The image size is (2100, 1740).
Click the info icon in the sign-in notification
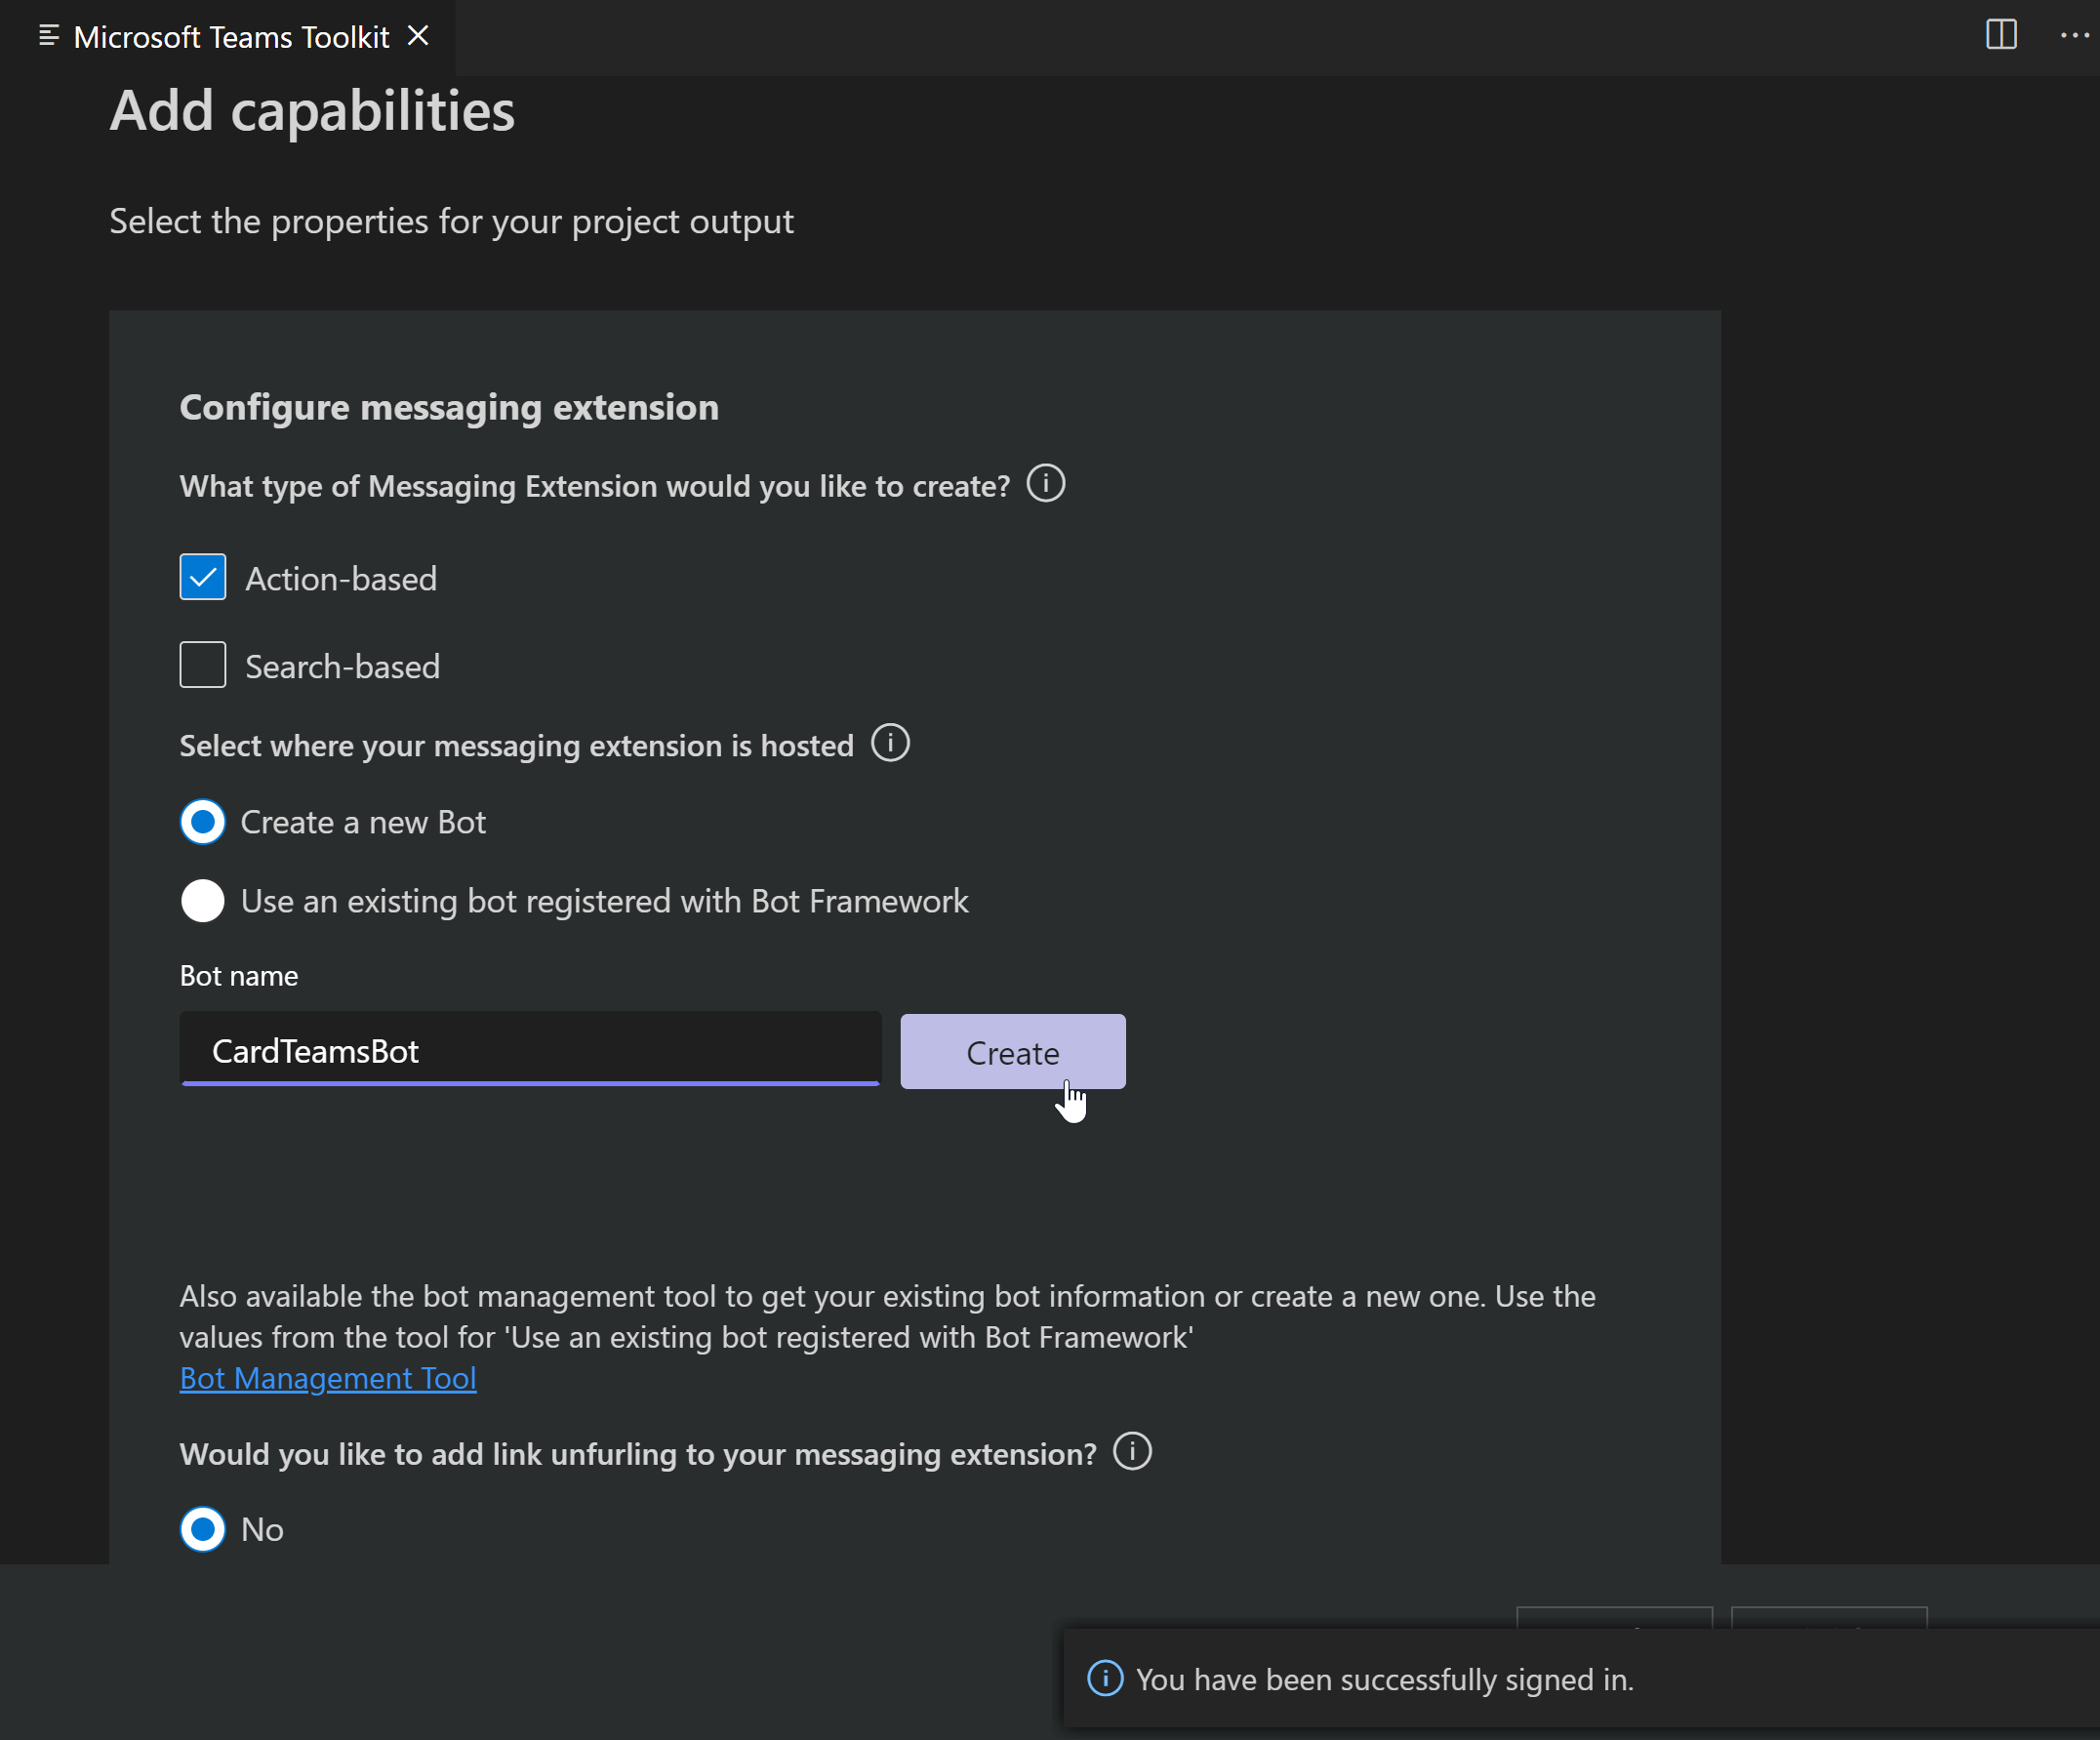(x=1104, y=1679)
